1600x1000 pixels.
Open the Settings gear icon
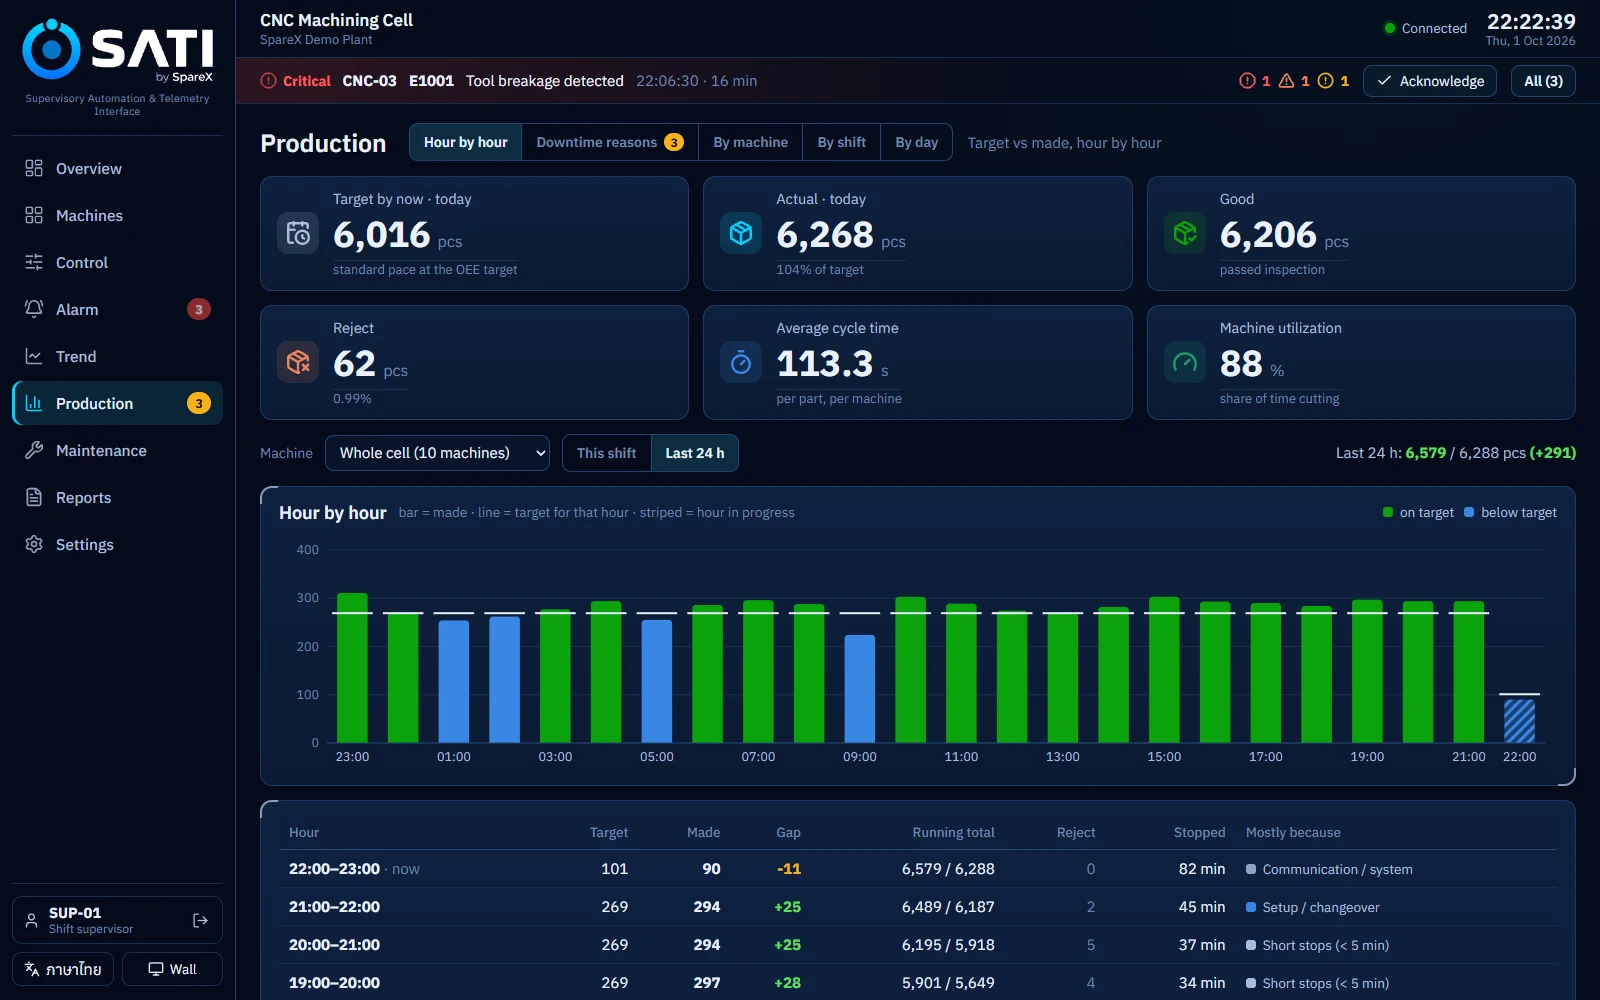coord(34,544)
